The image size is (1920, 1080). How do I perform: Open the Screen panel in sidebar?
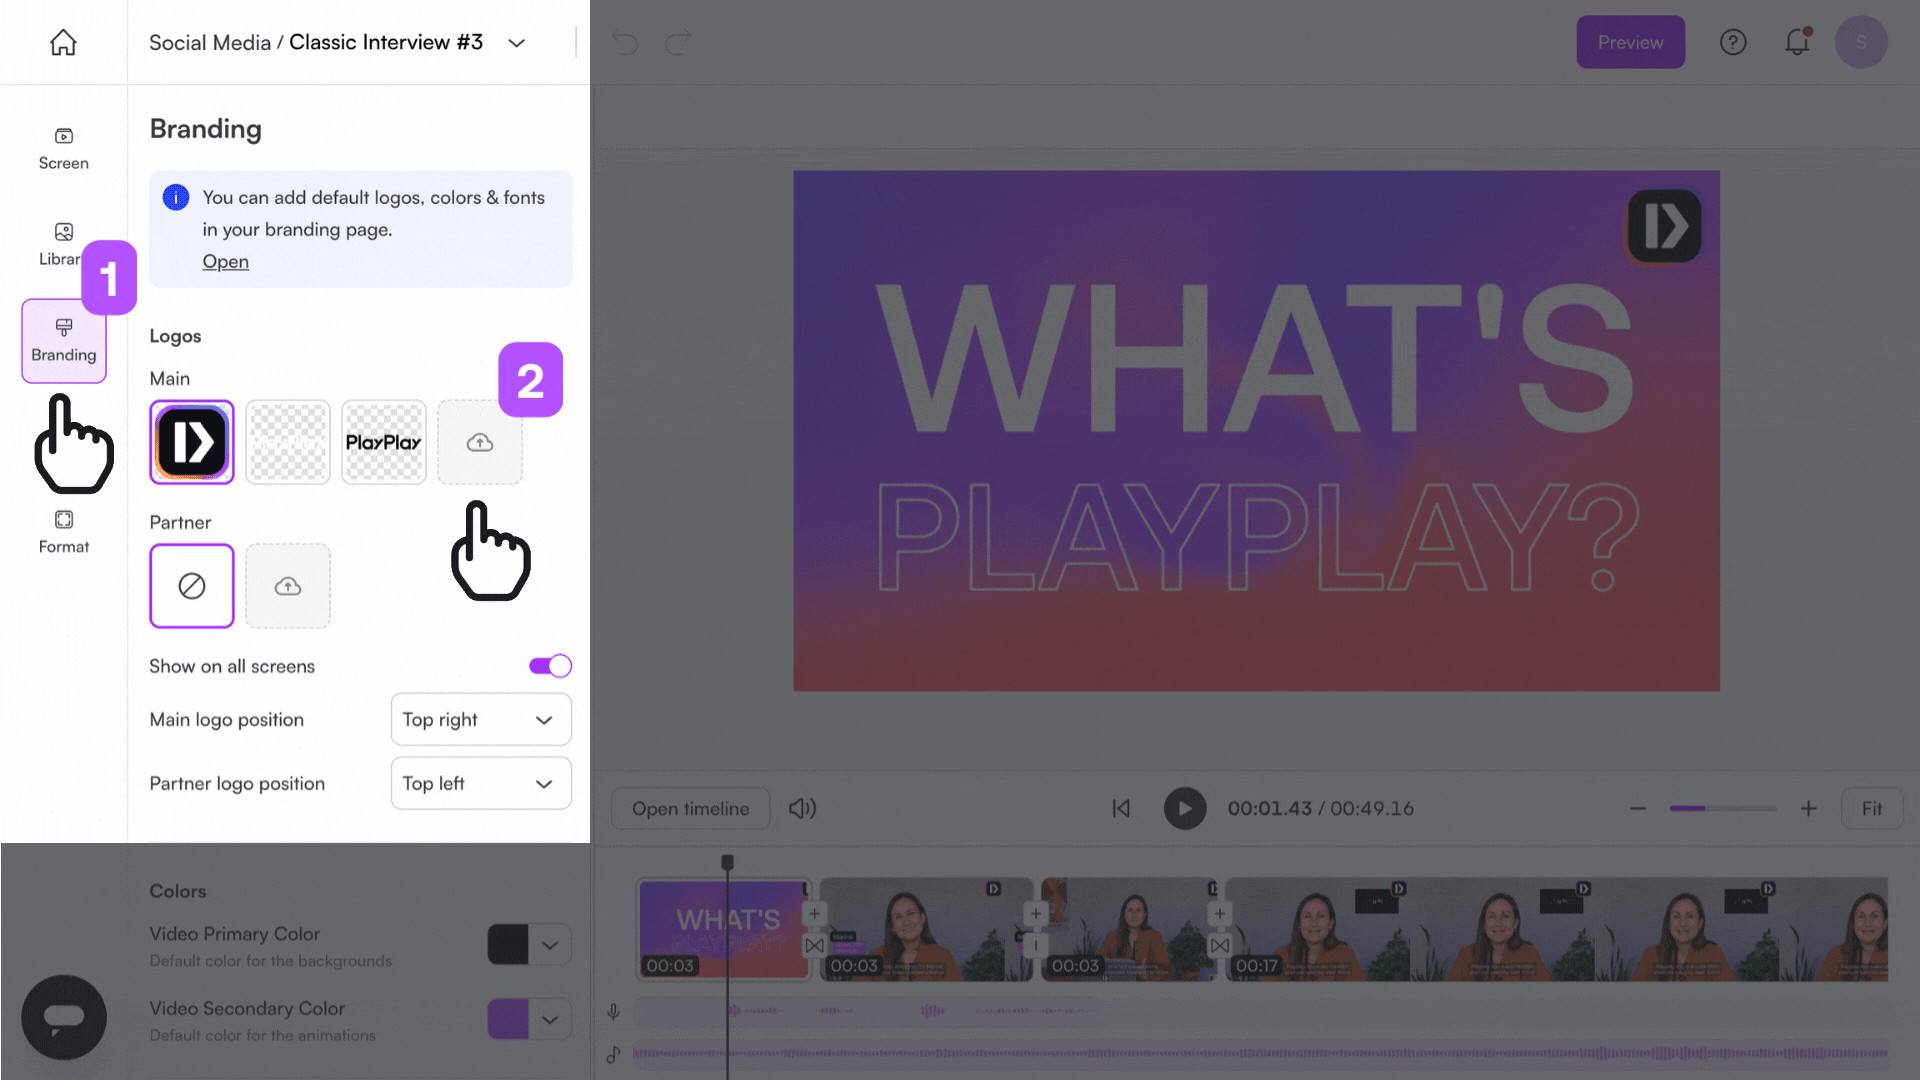coord(63,148)
